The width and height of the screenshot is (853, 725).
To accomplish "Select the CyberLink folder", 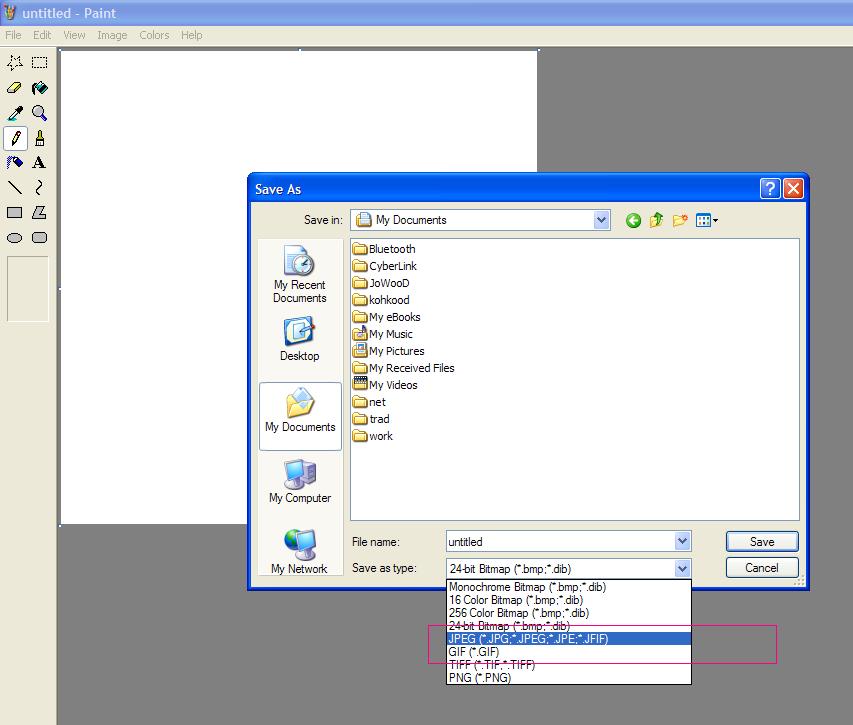I will click(385, 266).
